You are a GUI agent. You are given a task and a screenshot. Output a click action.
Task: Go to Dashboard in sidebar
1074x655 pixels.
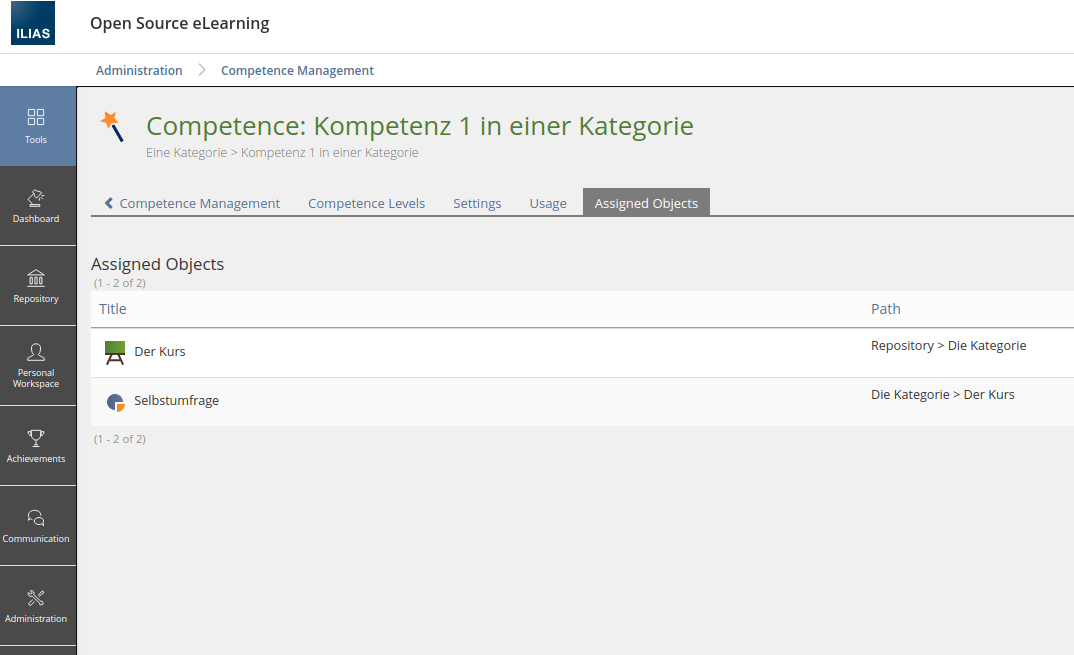(x=37, y=206)
